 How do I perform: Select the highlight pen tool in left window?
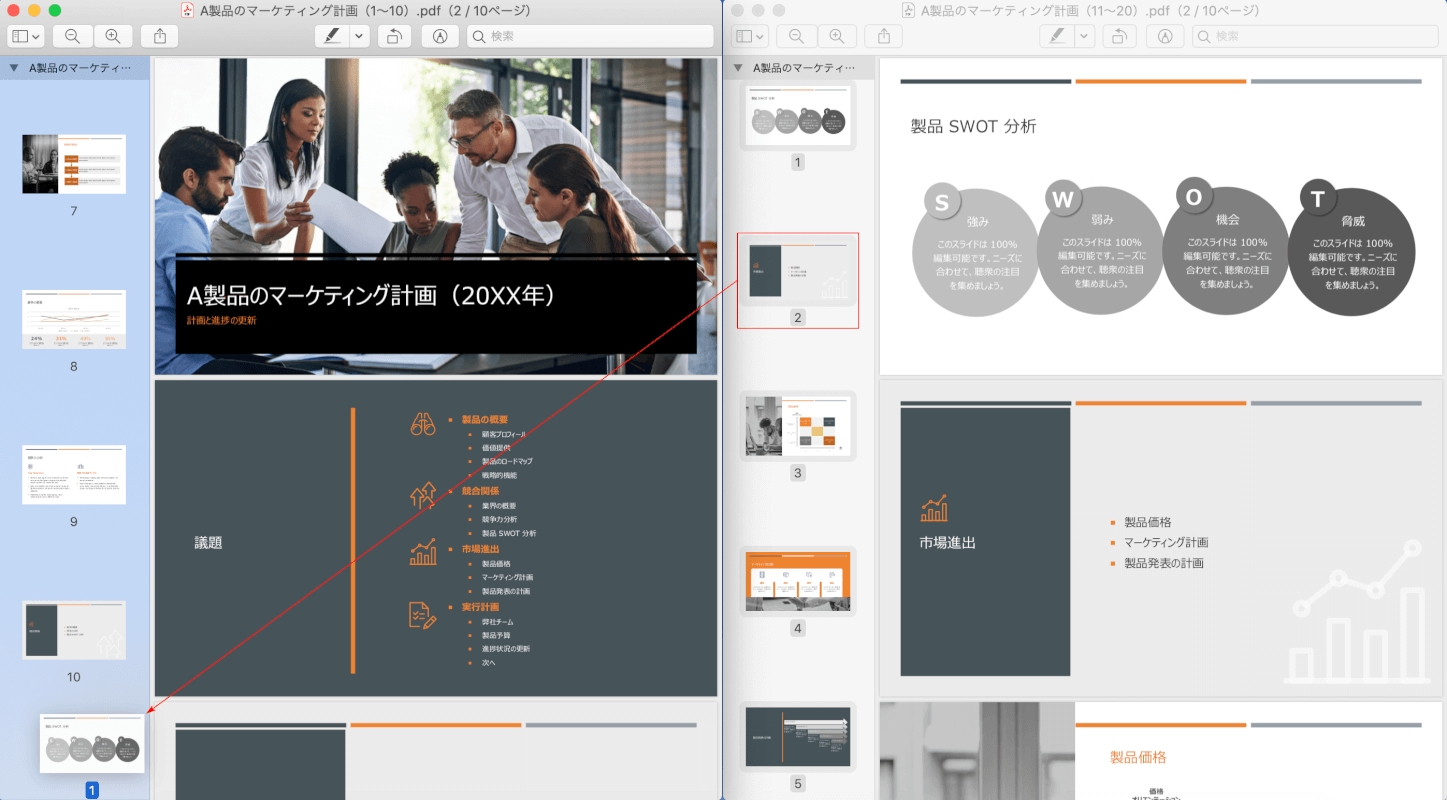click(330, 36)
